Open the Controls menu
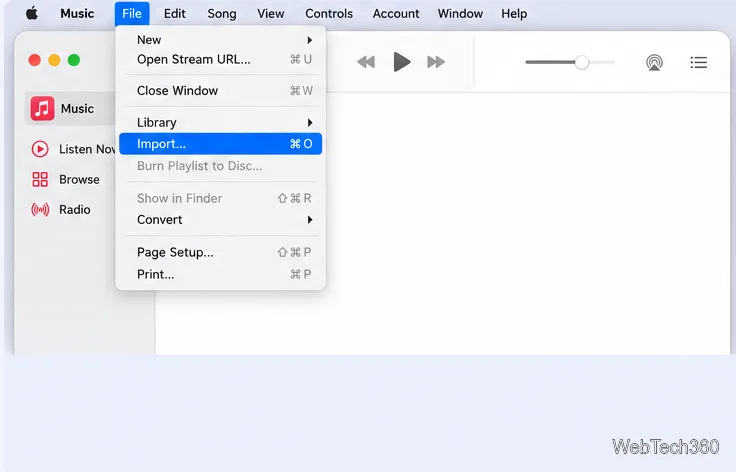Screen dimensions: 736x472 329,14
